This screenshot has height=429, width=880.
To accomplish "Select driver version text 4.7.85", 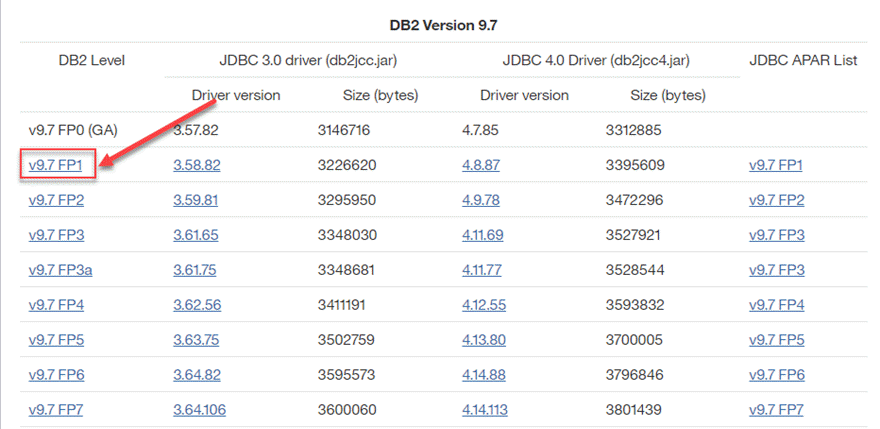I will point(480,131).
